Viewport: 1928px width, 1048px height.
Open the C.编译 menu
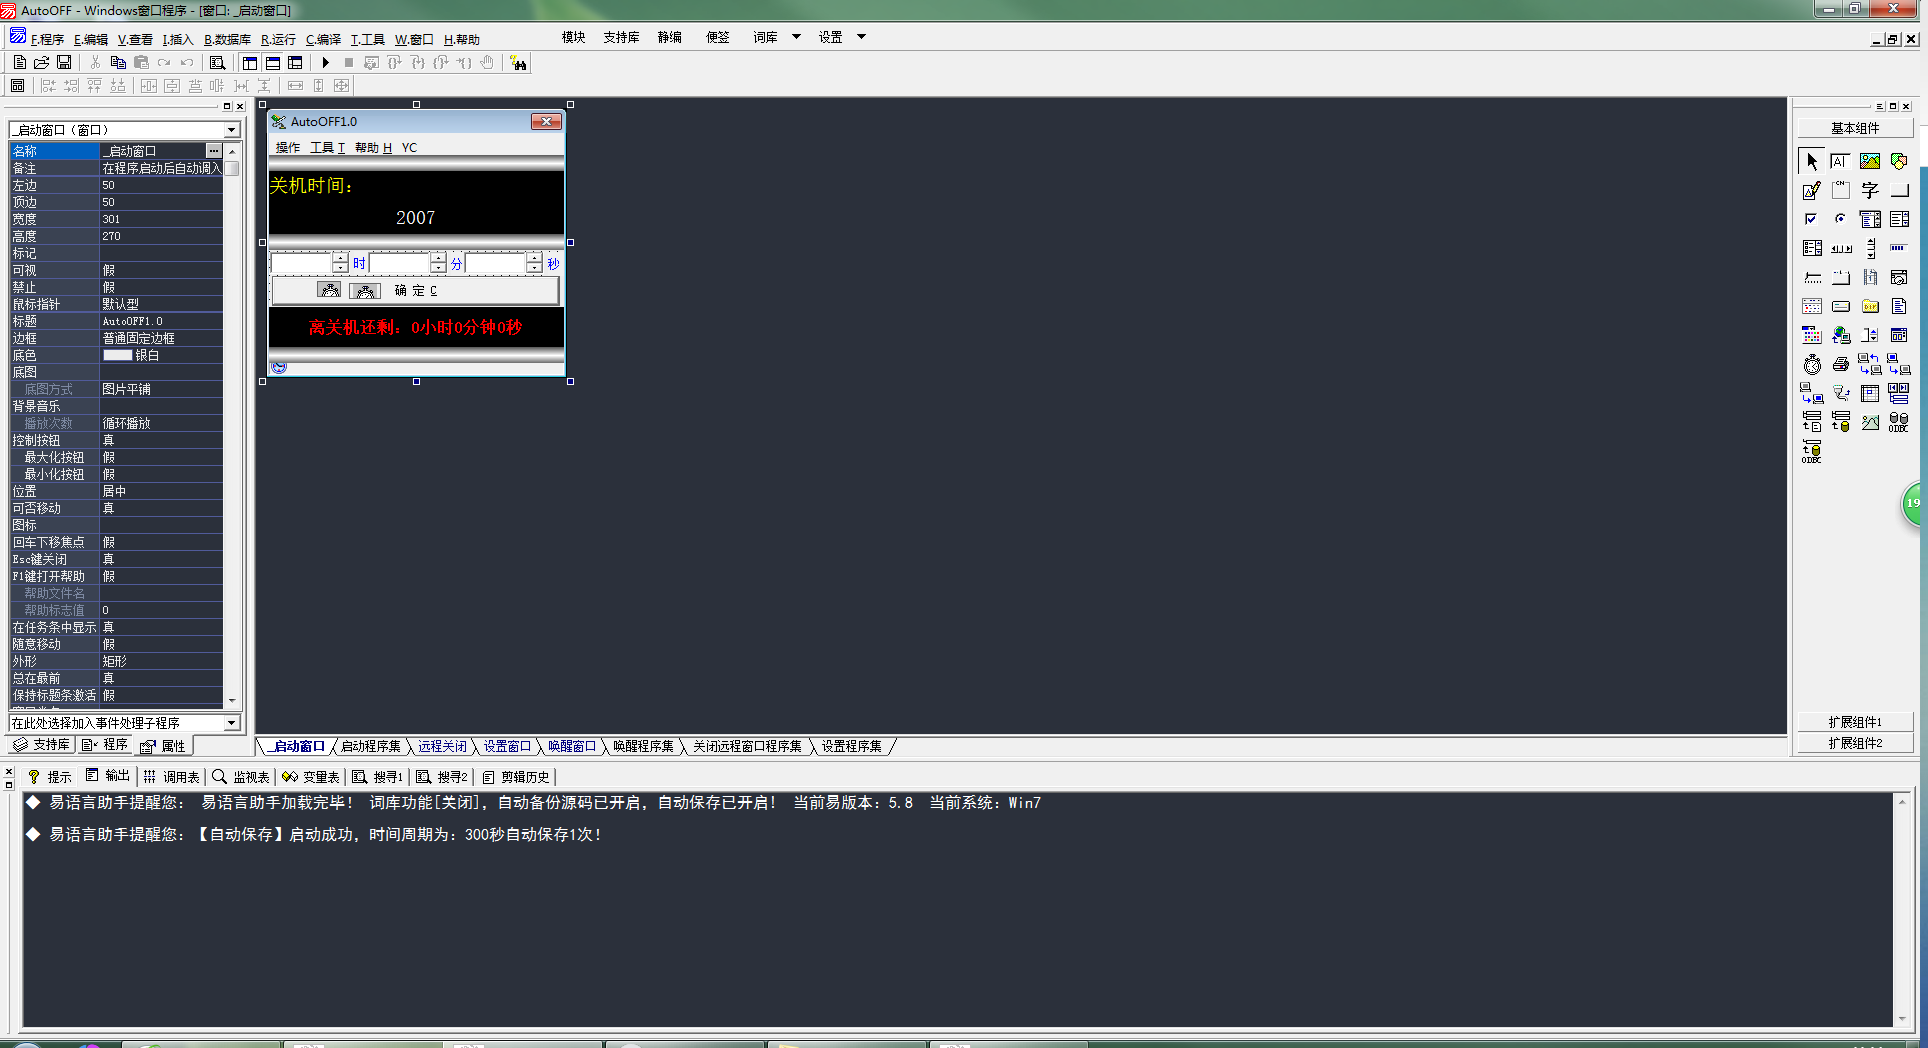coord(323,40)
